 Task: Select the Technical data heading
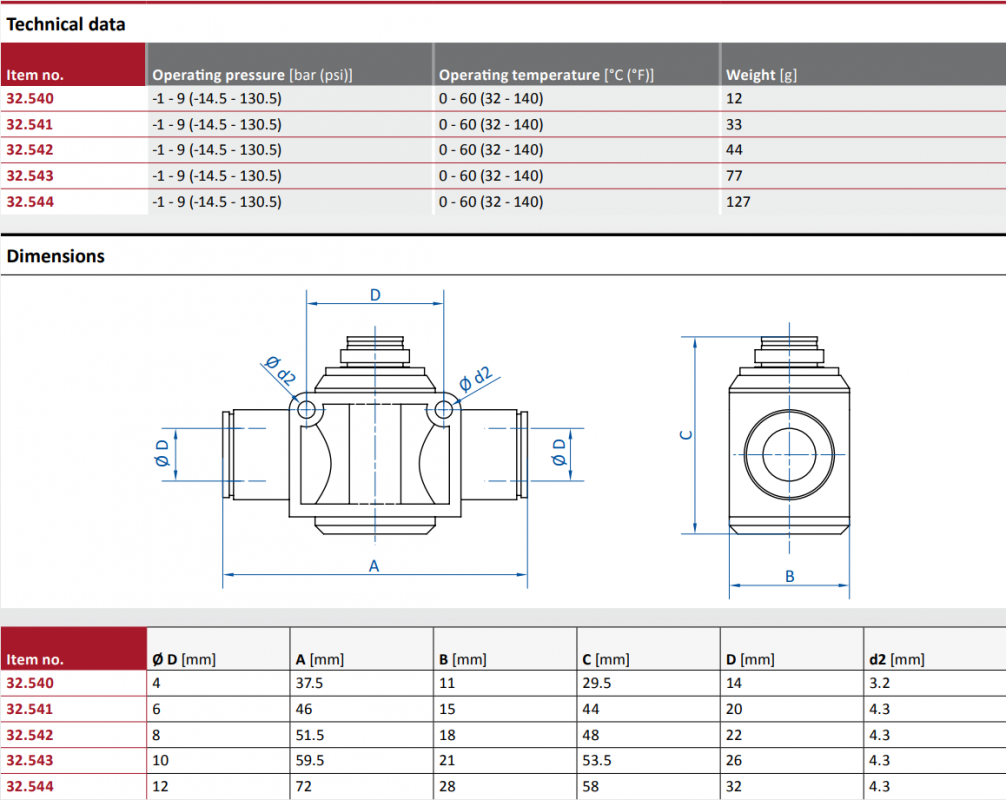coord(65,24)
